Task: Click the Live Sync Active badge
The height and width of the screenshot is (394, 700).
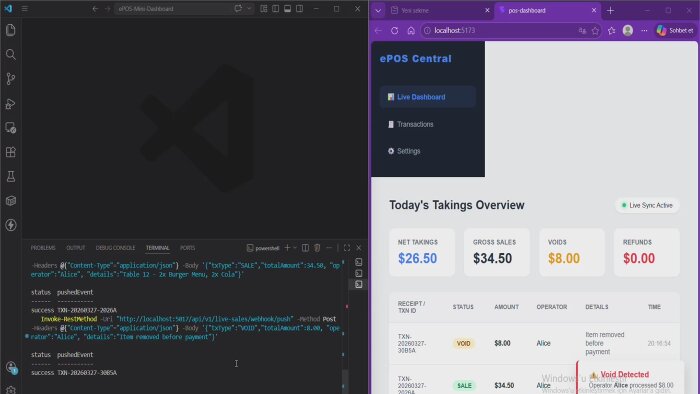Action: 647,205
